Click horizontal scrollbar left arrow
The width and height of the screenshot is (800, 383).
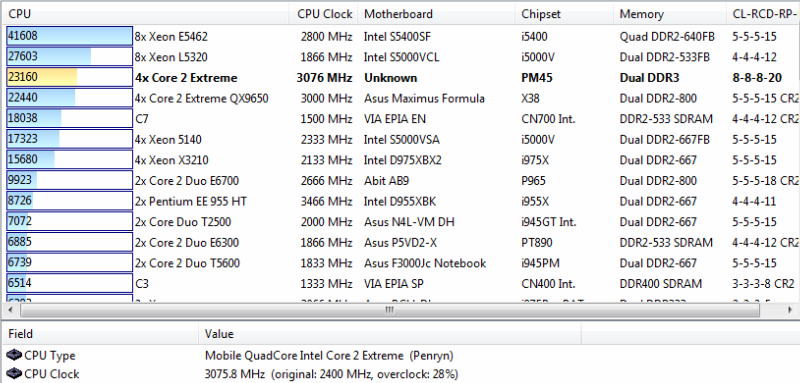click(x=11, y=310)
